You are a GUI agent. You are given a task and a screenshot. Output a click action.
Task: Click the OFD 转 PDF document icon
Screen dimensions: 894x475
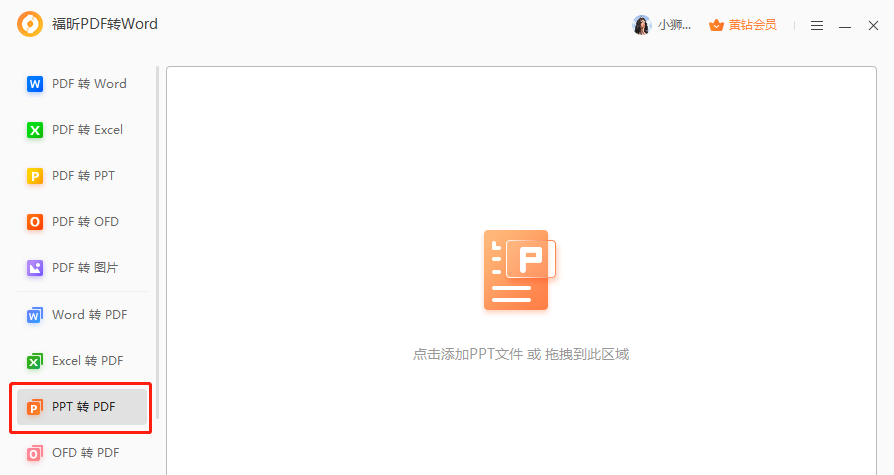(35, 453)
